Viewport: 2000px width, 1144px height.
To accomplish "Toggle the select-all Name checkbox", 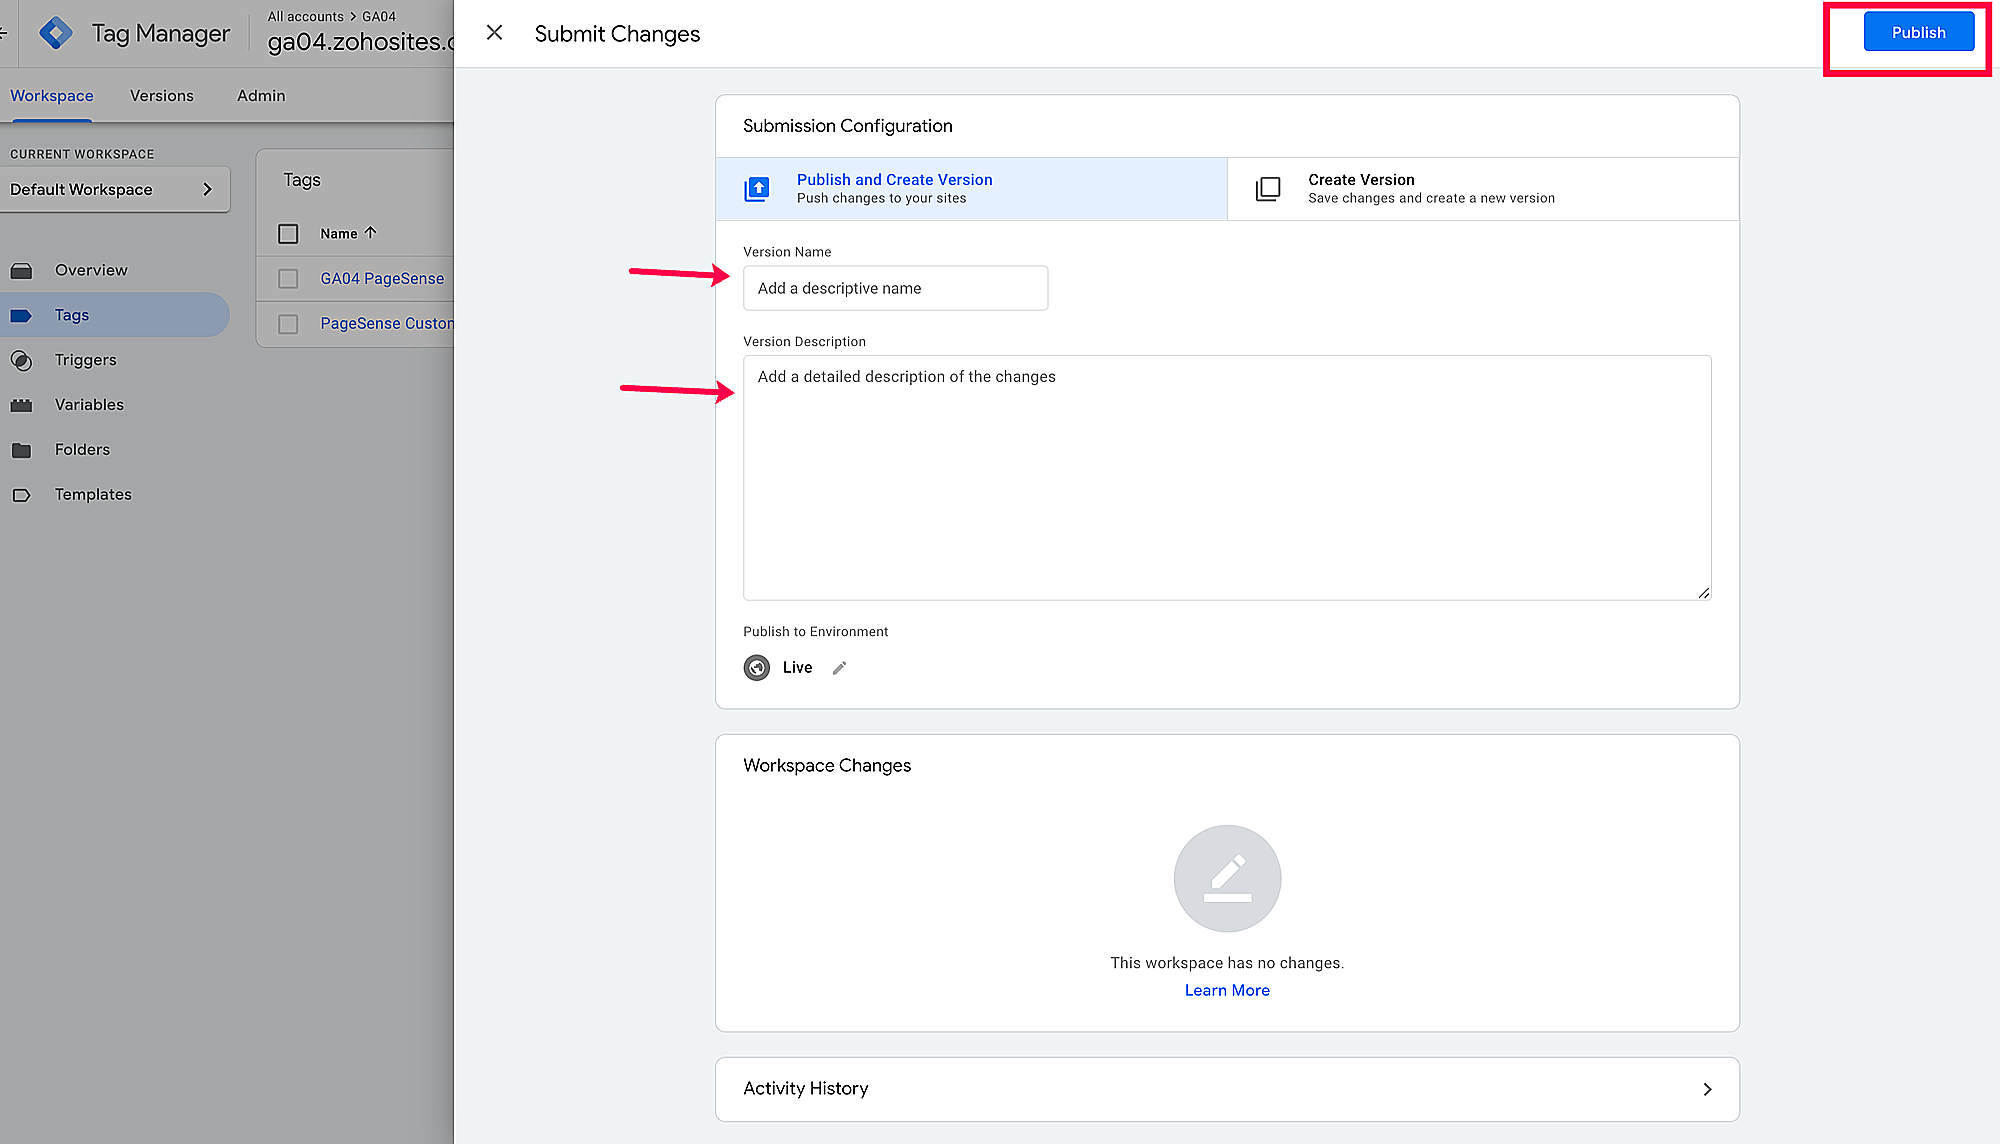I will pyautogui.click(x=288, y=234).
